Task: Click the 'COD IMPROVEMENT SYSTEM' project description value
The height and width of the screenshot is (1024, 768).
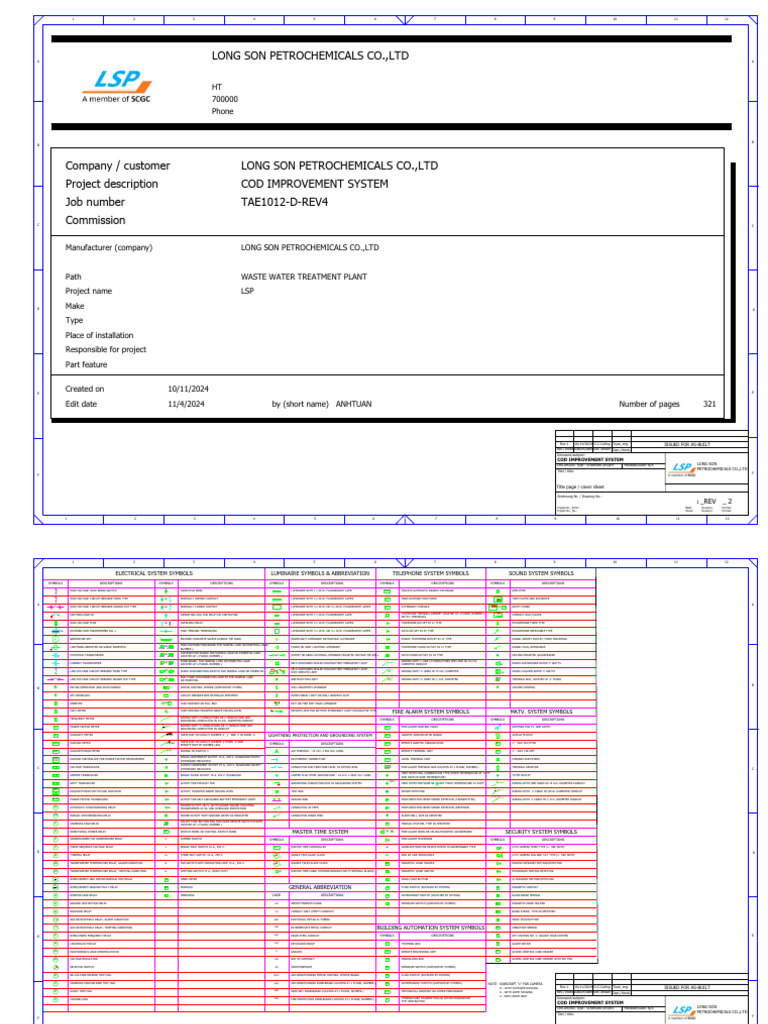Action: [315, 184]
